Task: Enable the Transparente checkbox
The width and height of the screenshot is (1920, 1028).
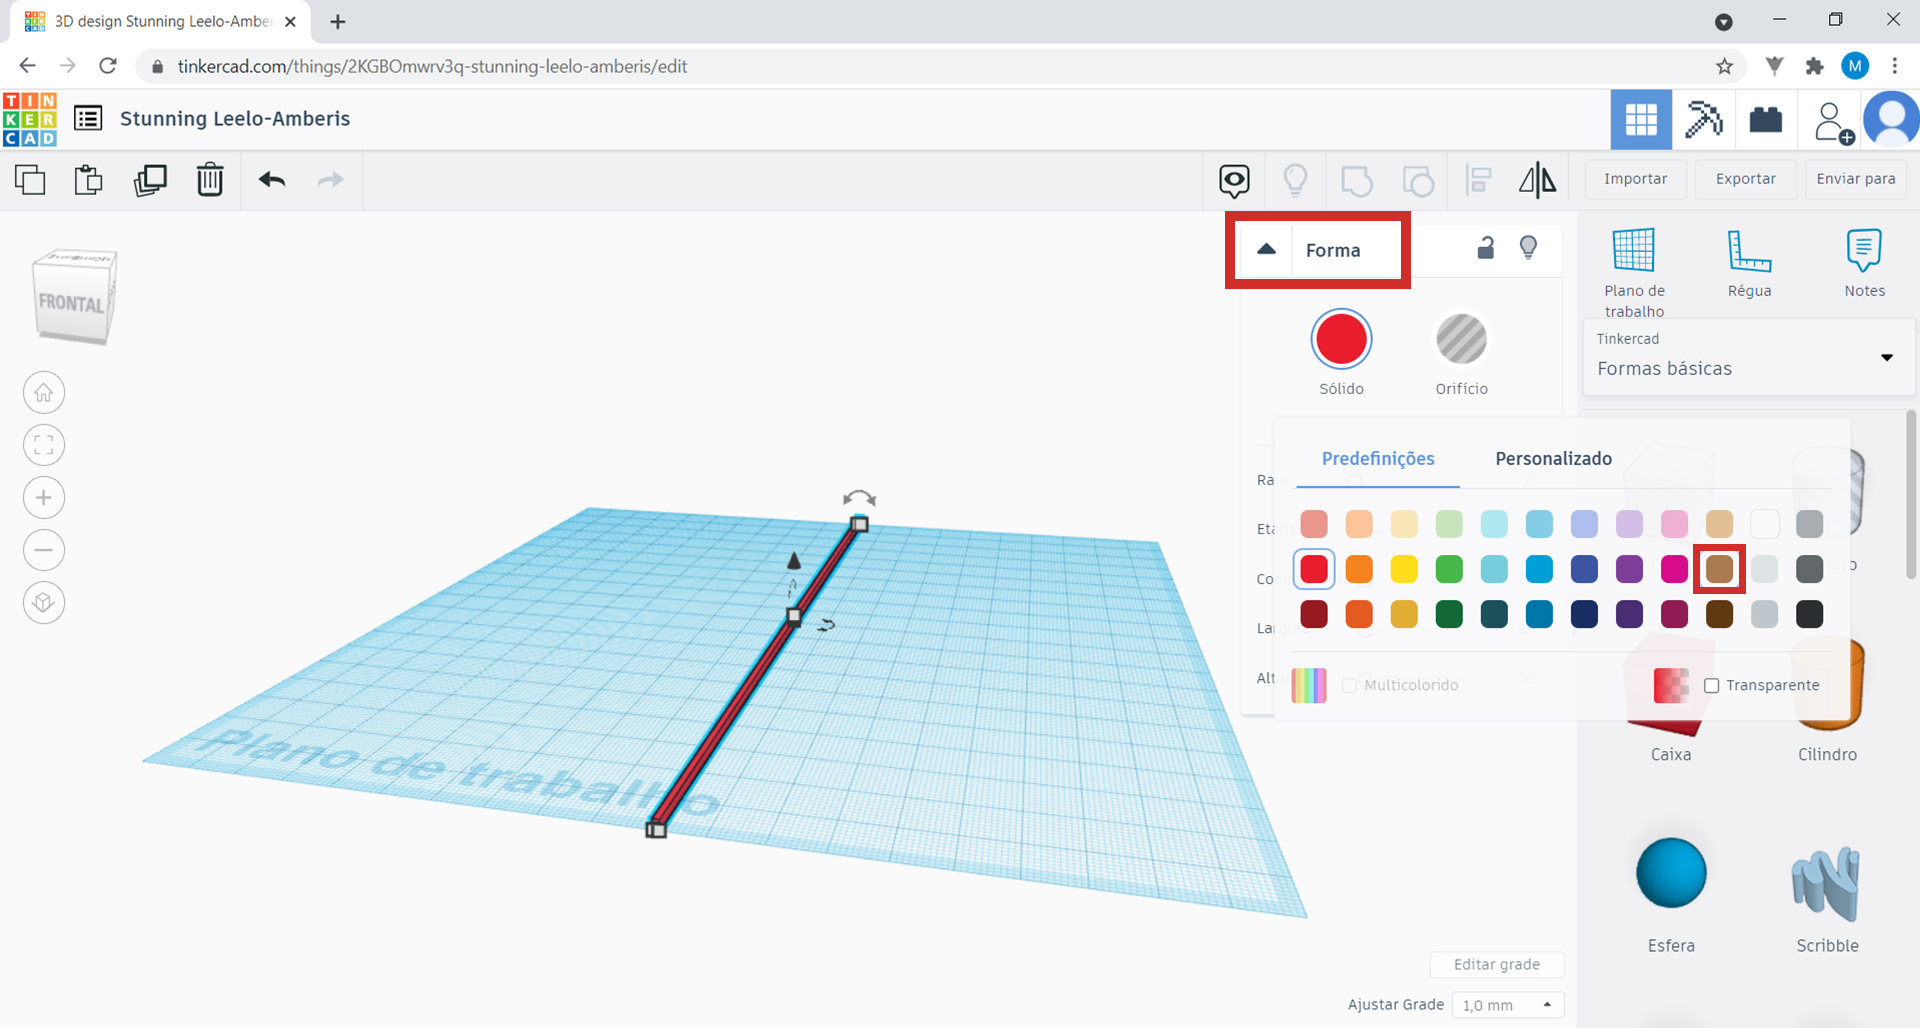Action: [x=1712, y=685]
